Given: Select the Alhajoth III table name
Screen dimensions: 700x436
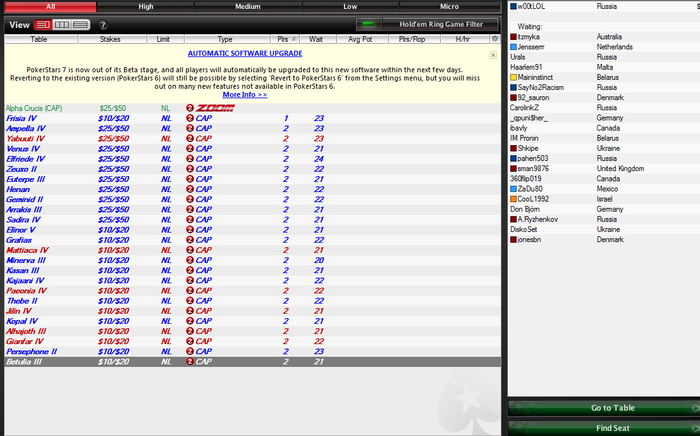Looking at the screenshot, I should point(26,331).
